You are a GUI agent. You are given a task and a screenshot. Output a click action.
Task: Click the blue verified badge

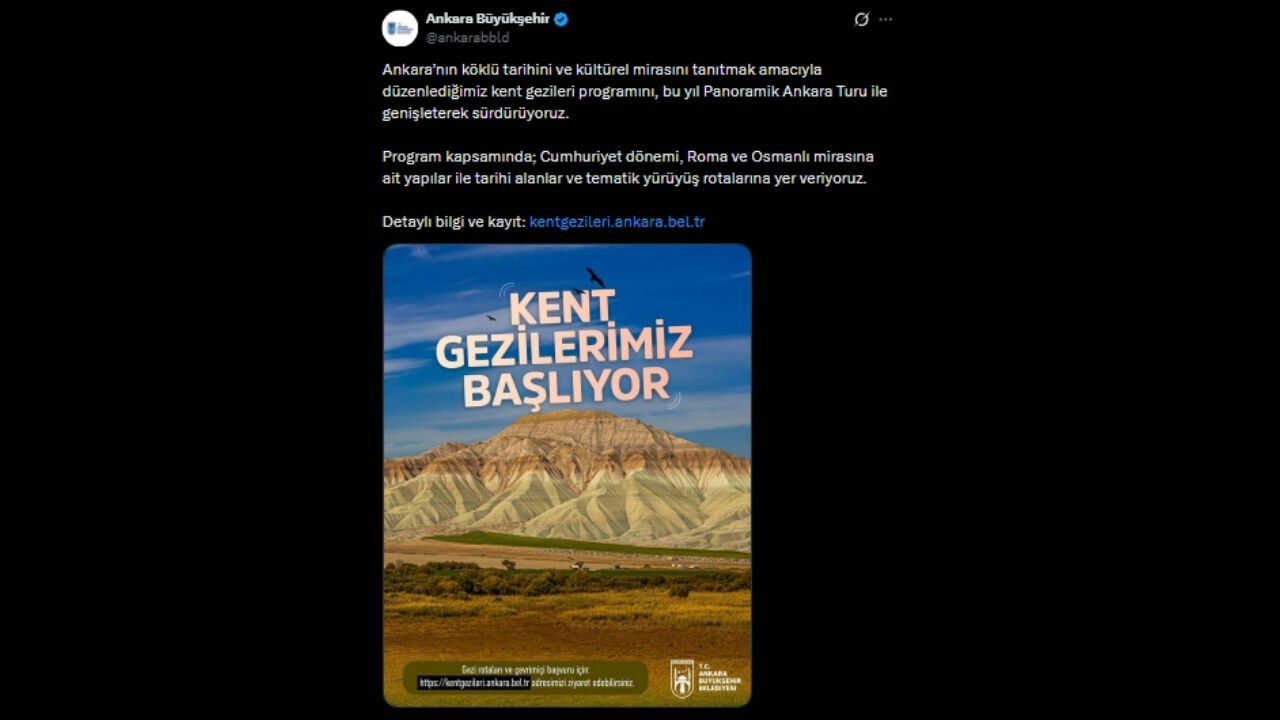(561, 19)
